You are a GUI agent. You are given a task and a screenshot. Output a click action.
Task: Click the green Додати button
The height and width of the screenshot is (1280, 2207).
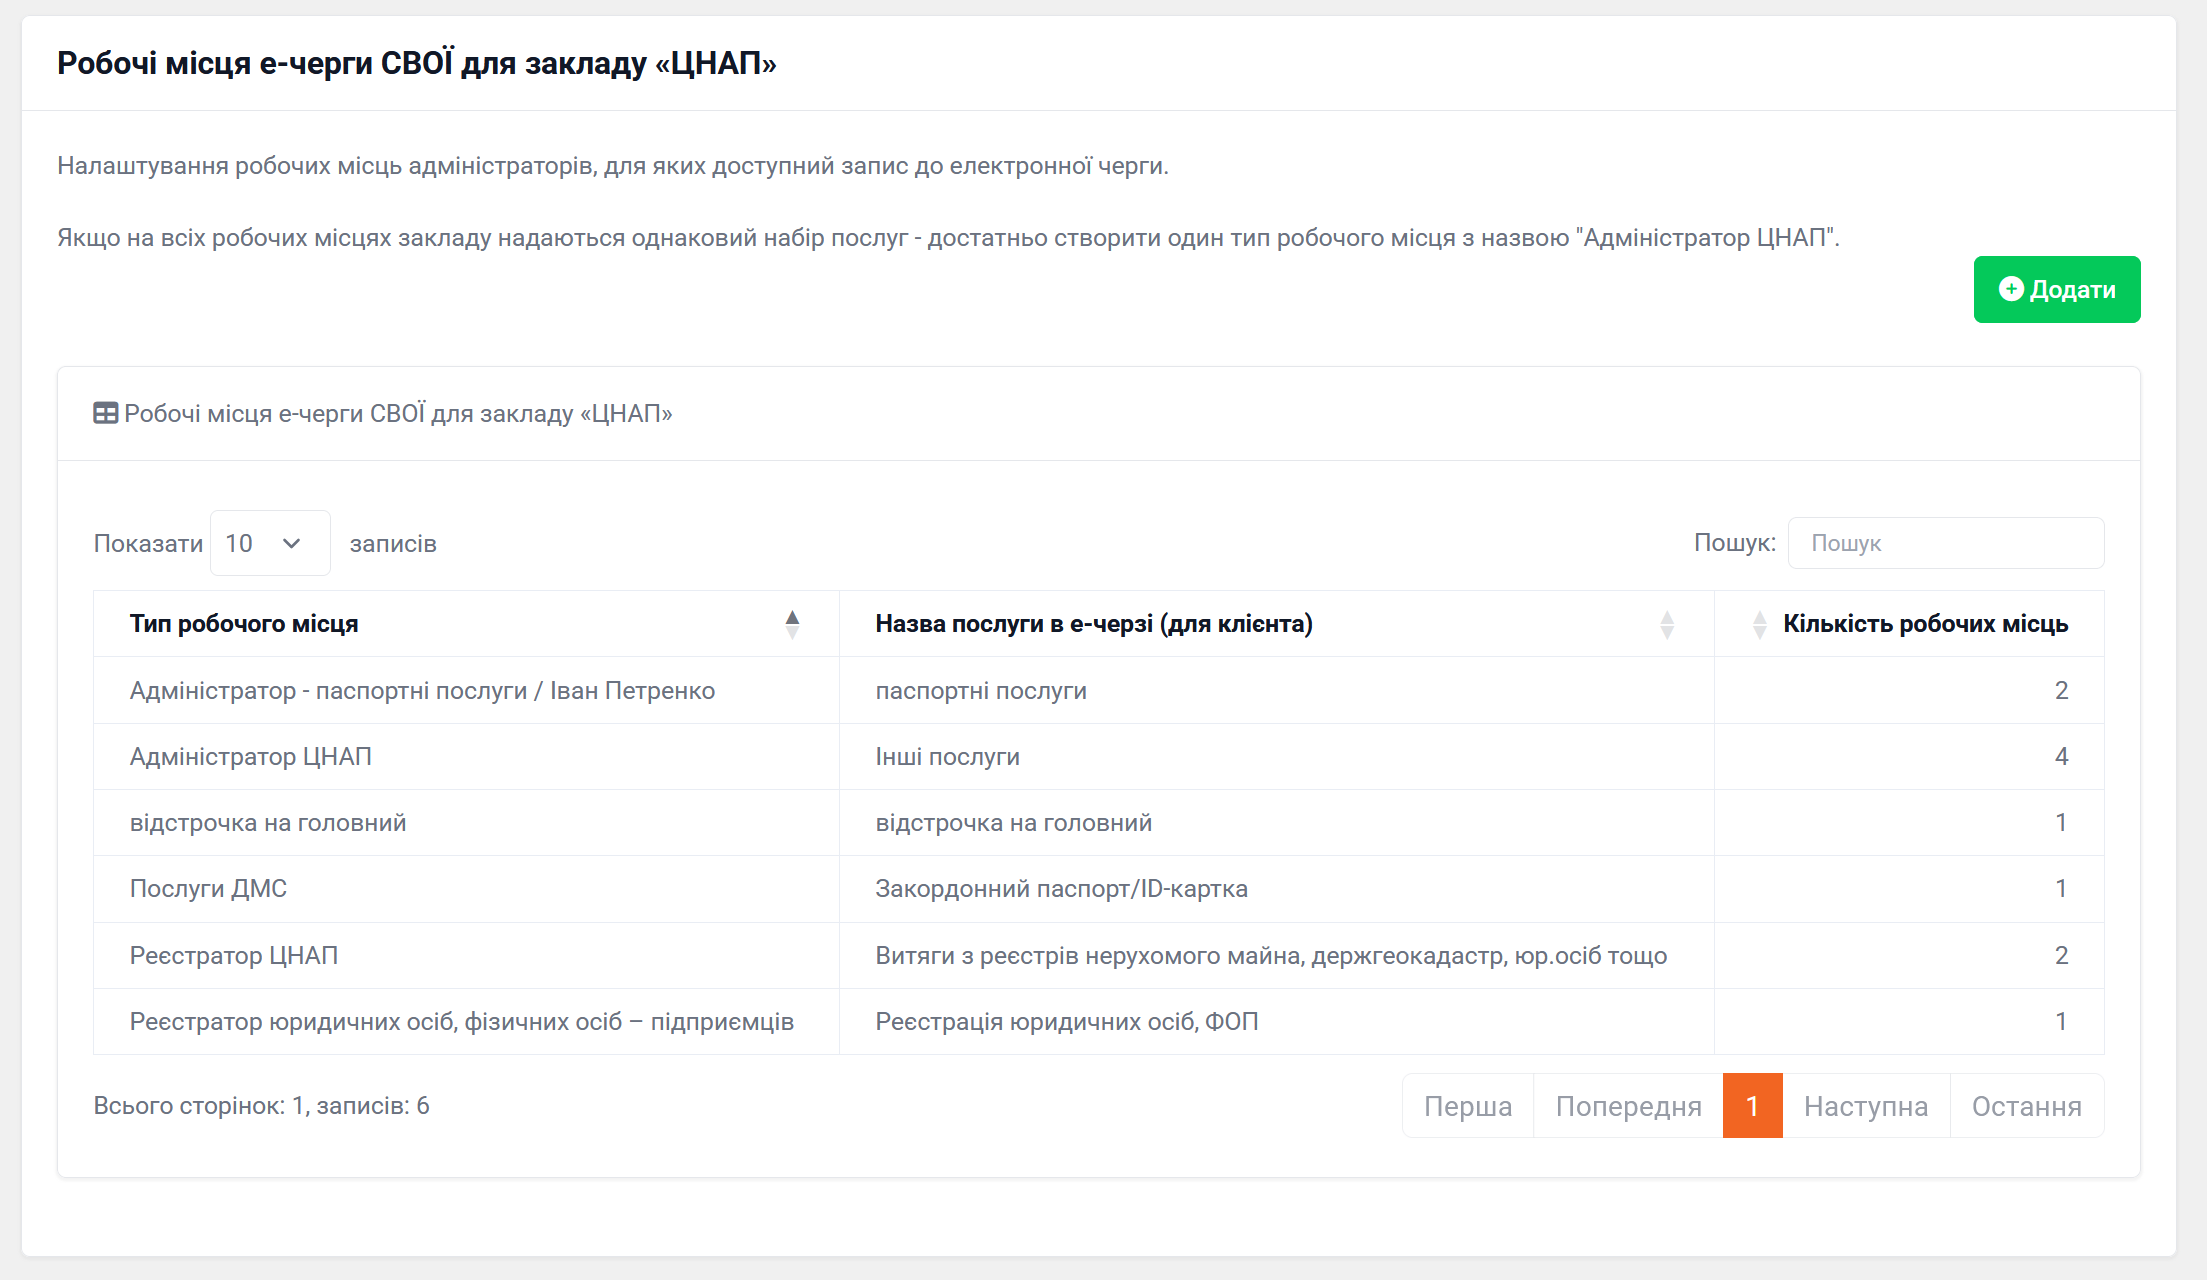point(2056,290)
